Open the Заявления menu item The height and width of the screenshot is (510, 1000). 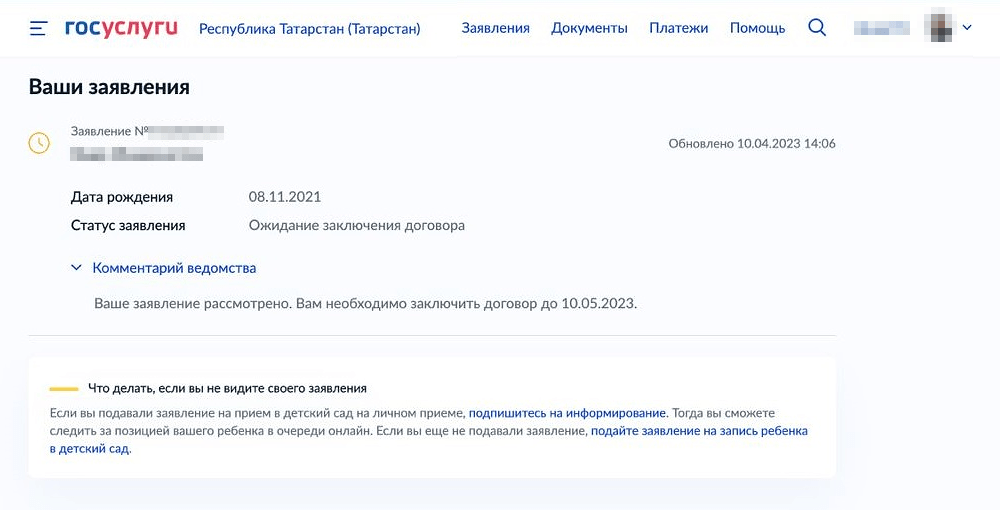coord(496,28)
